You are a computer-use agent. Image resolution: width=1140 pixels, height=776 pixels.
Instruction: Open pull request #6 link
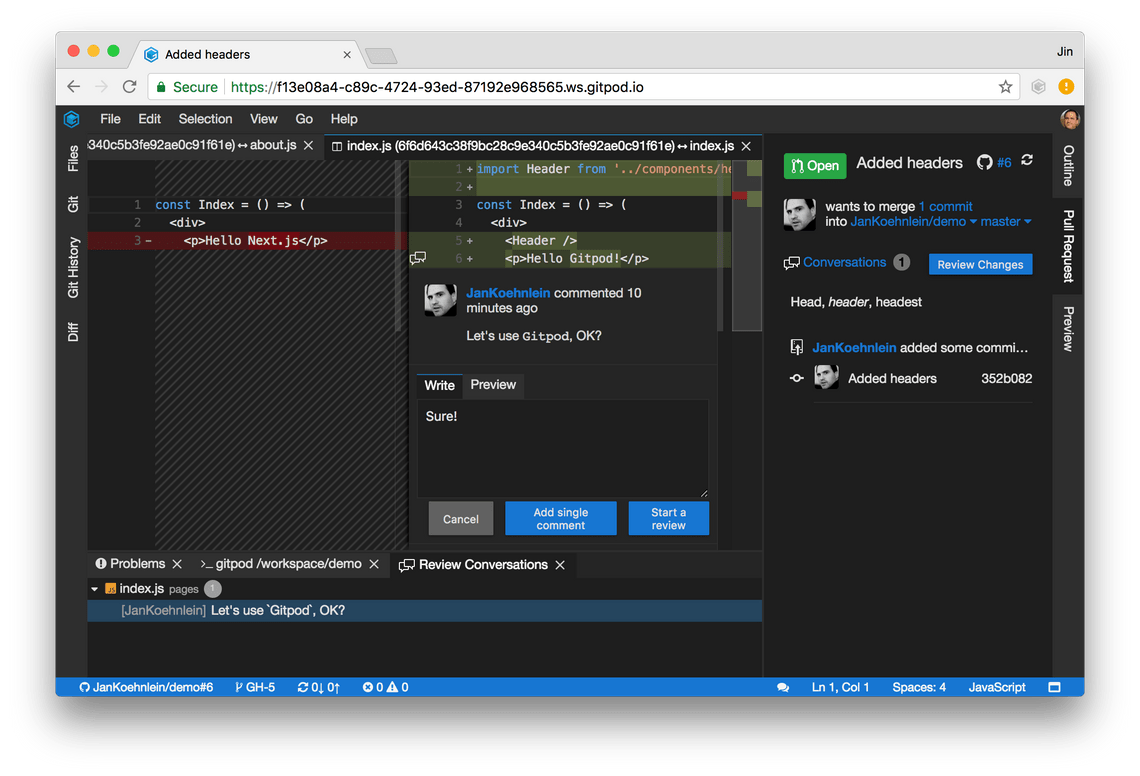point(1004,163)
